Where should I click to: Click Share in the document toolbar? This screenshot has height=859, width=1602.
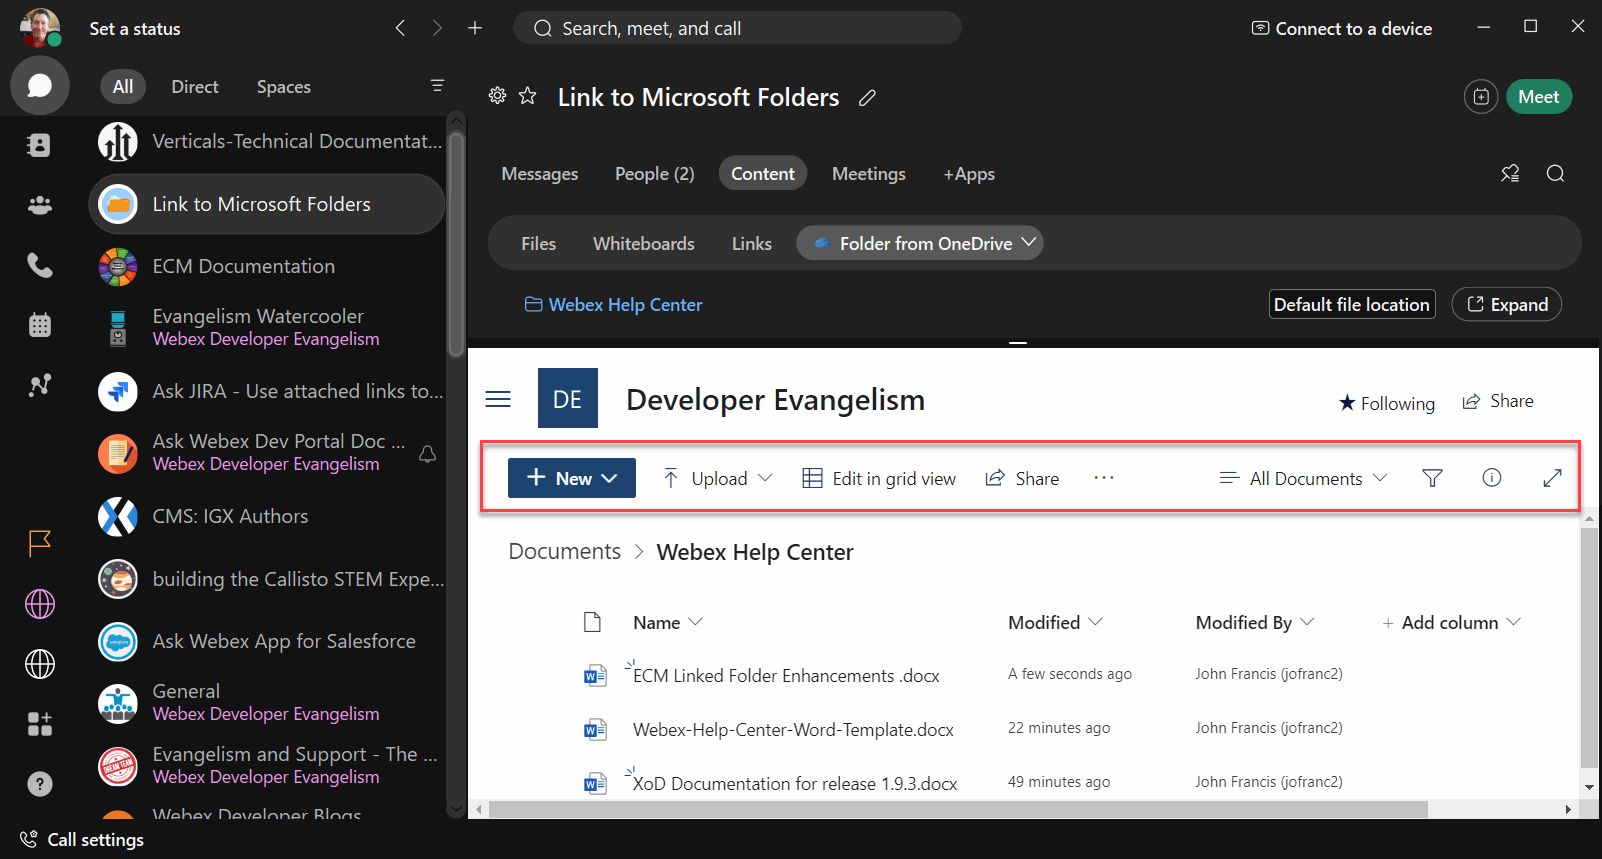(x=1022, y=478)
